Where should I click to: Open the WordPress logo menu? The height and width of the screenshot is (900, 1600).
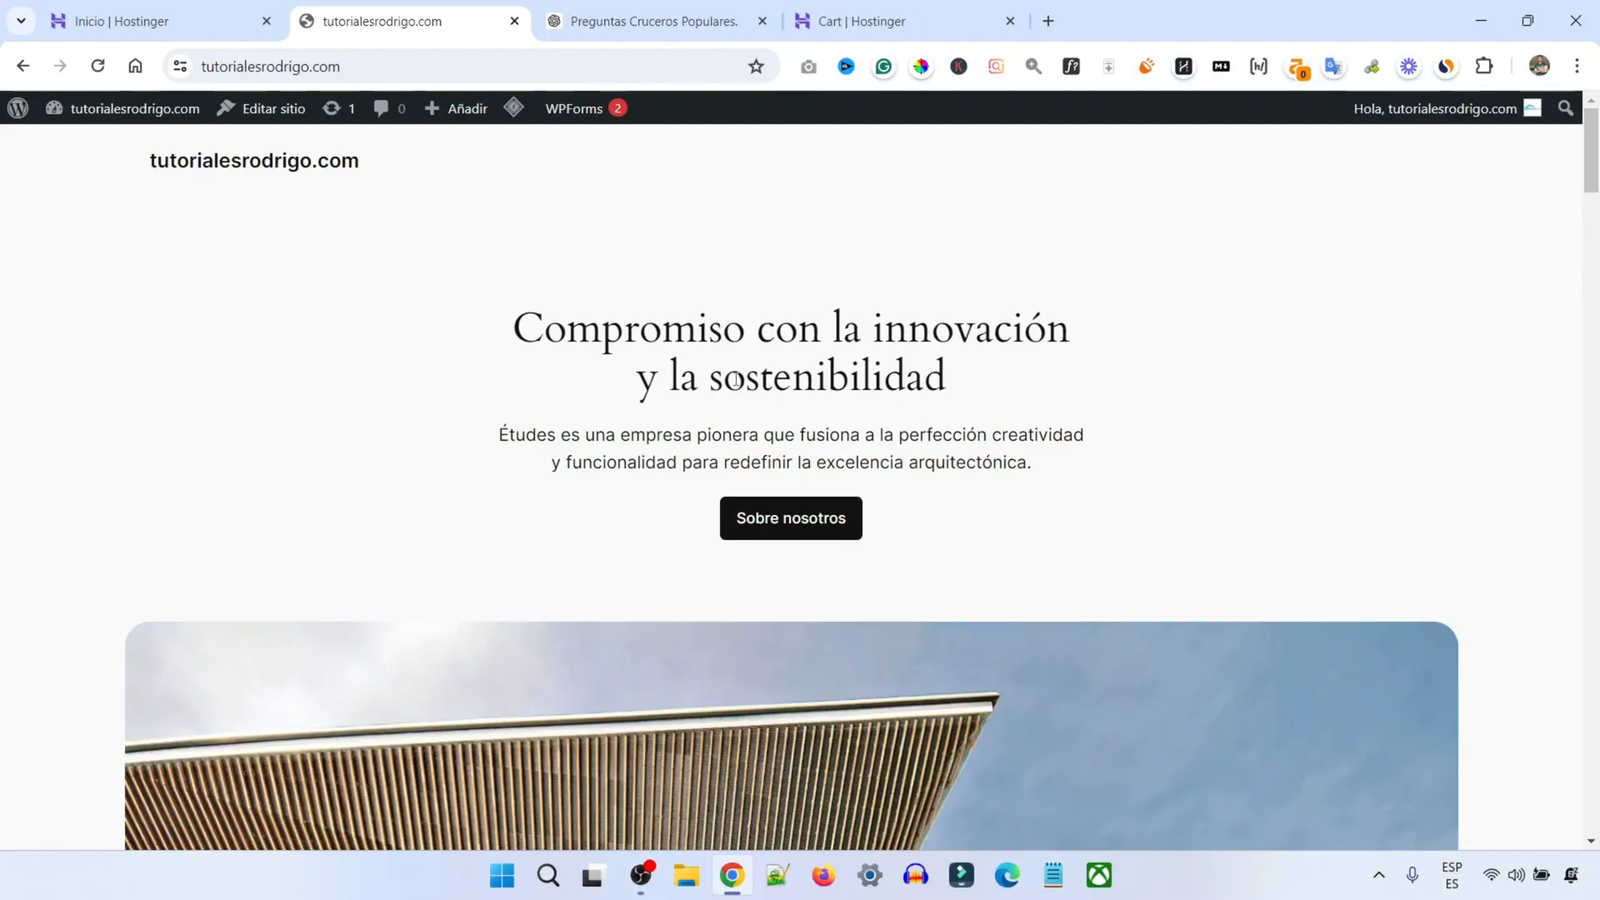[x=17, y=108]
